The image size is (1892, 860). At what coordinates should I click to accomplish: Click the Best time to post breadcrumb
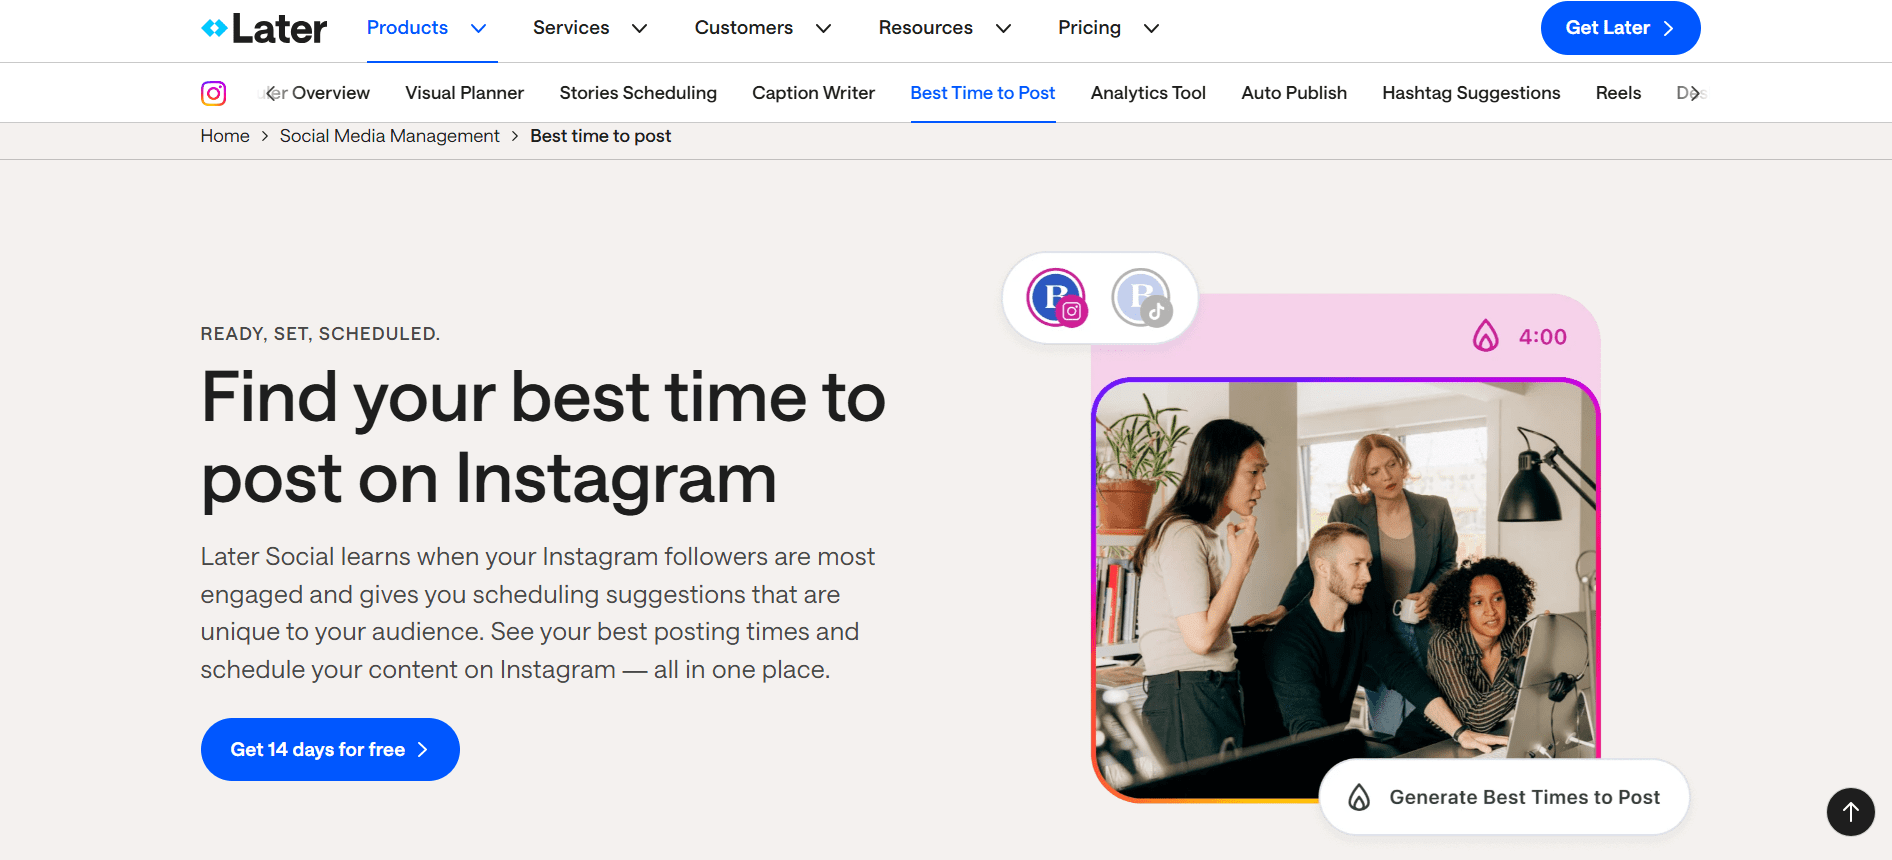click(601, 136)
